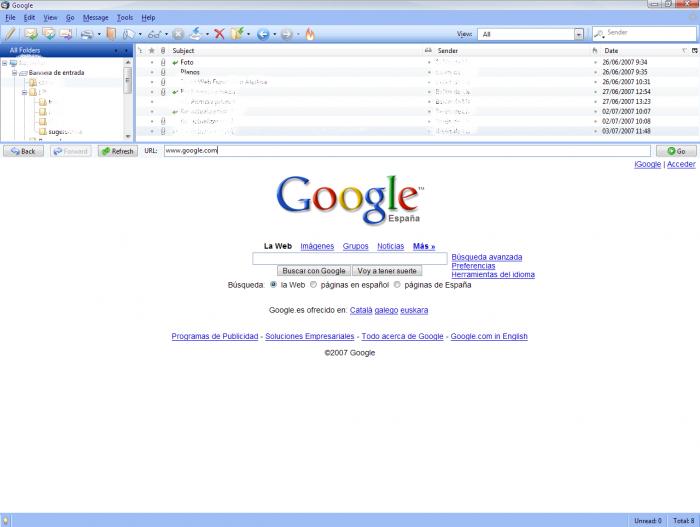Open the label tags dropdown arrow

[140, 34]
